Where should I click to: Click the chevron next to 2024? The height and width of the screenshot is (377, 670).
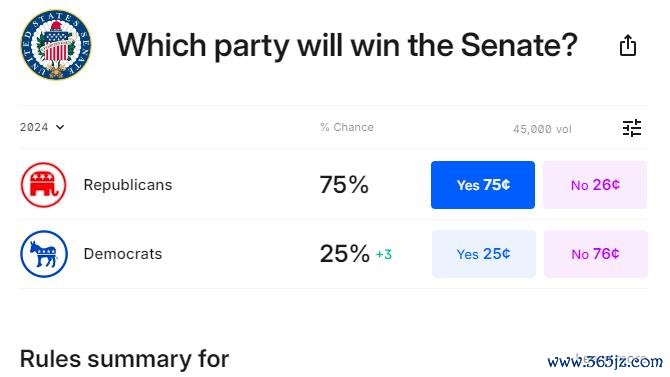pyautogui.click(x=60, y=127)
